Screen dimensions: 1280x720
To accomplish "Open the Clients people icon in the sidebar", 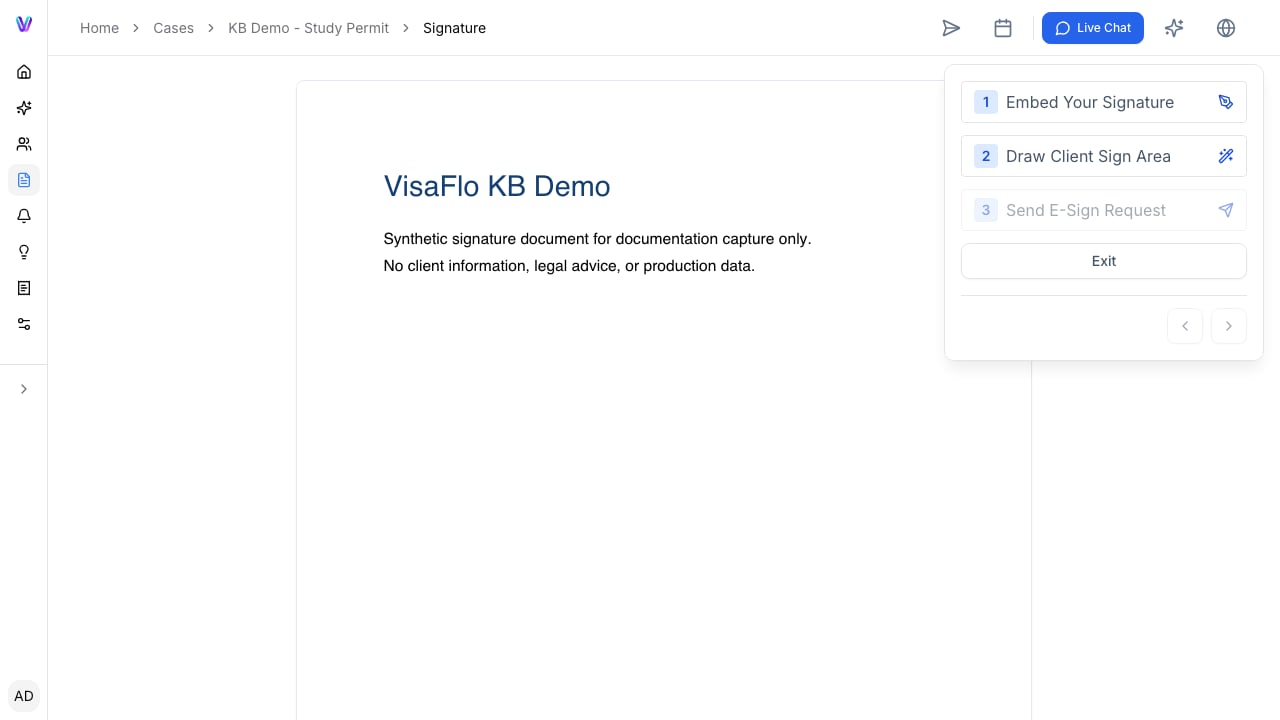I will (x=24, y=144).
